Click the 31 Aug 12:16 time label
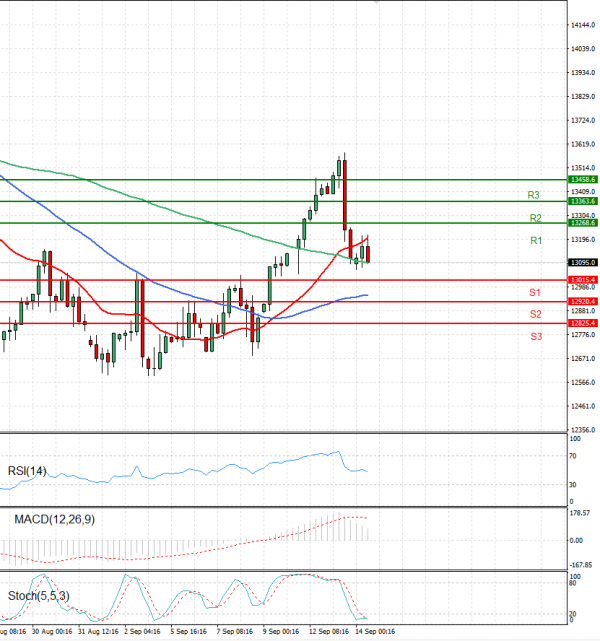Viewport: 600px width, 641px height. [98, 632]
